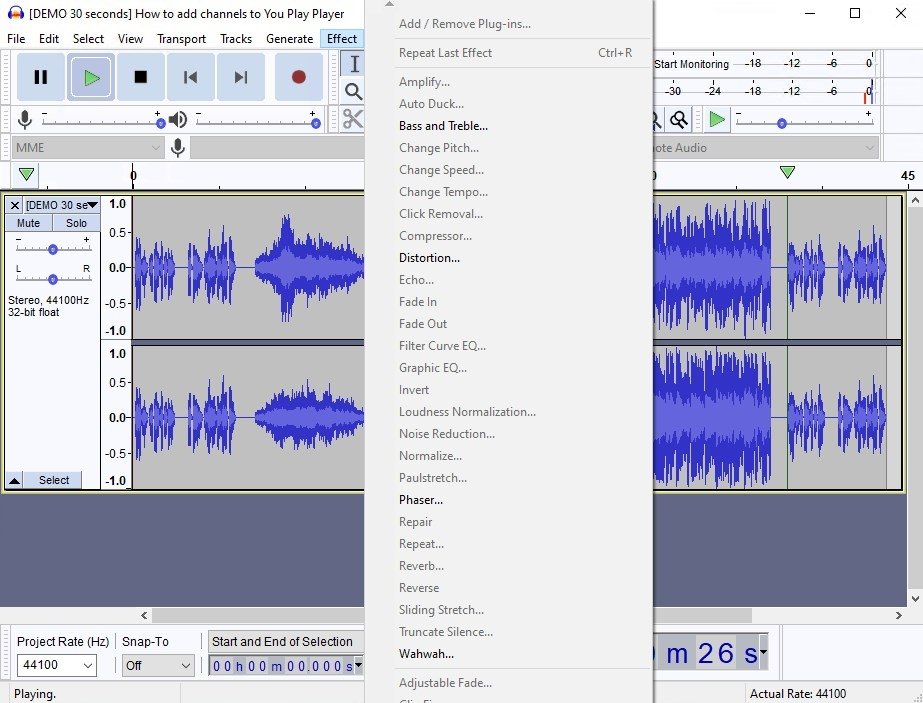Click the horizontal scrollbar left arrow
The image size is (923, 703).
tap(144, 615)
